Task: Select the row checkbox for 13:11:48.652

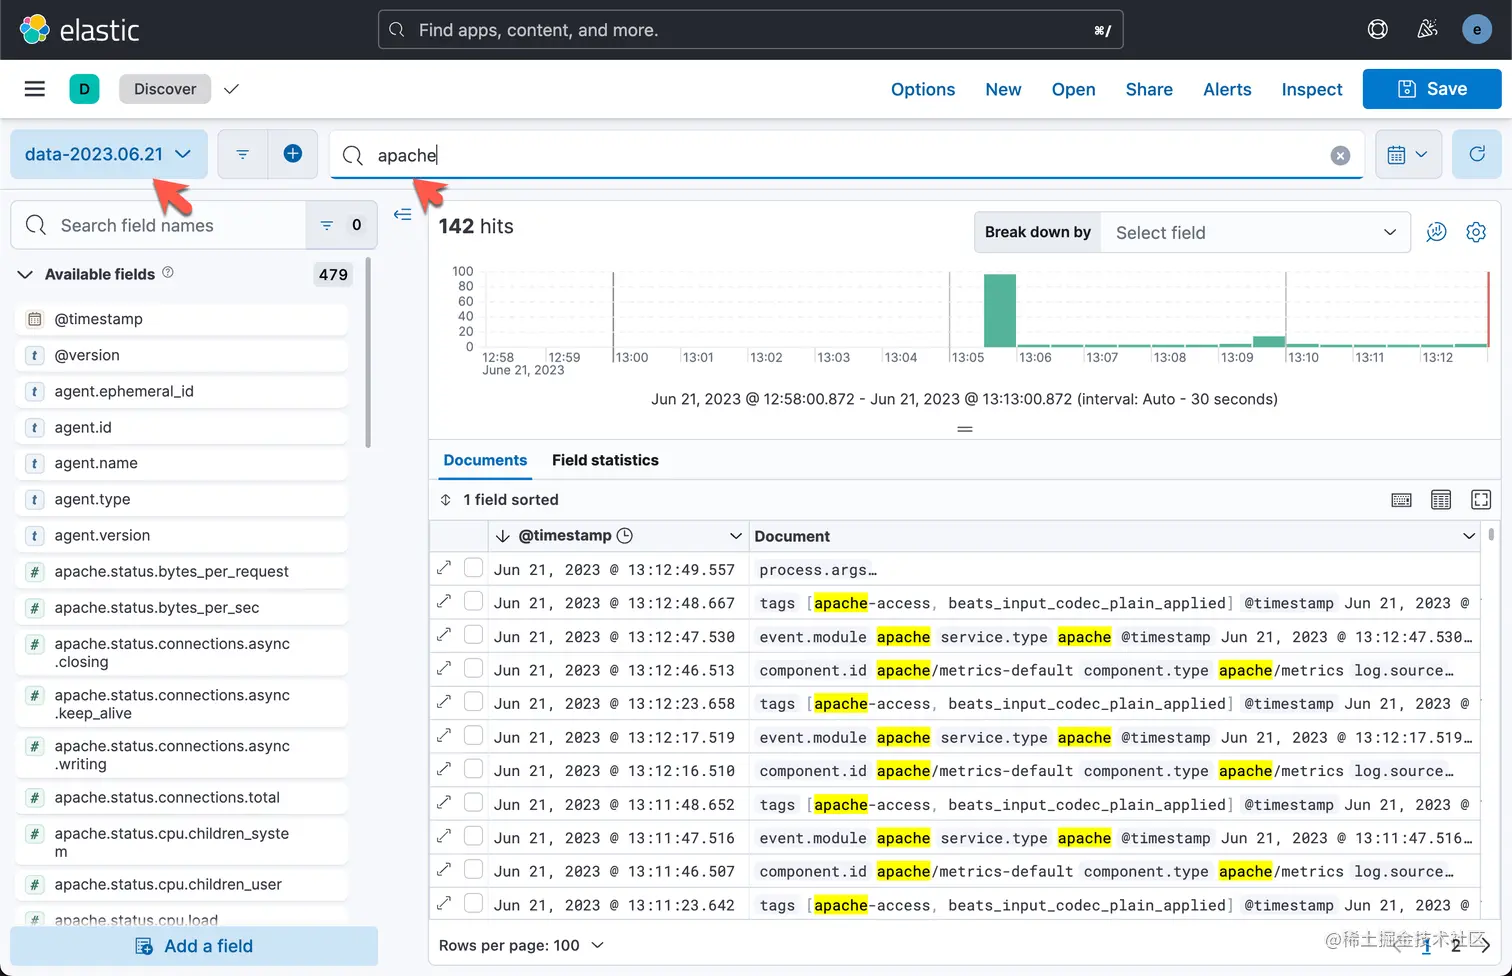Action: [474, 802]
